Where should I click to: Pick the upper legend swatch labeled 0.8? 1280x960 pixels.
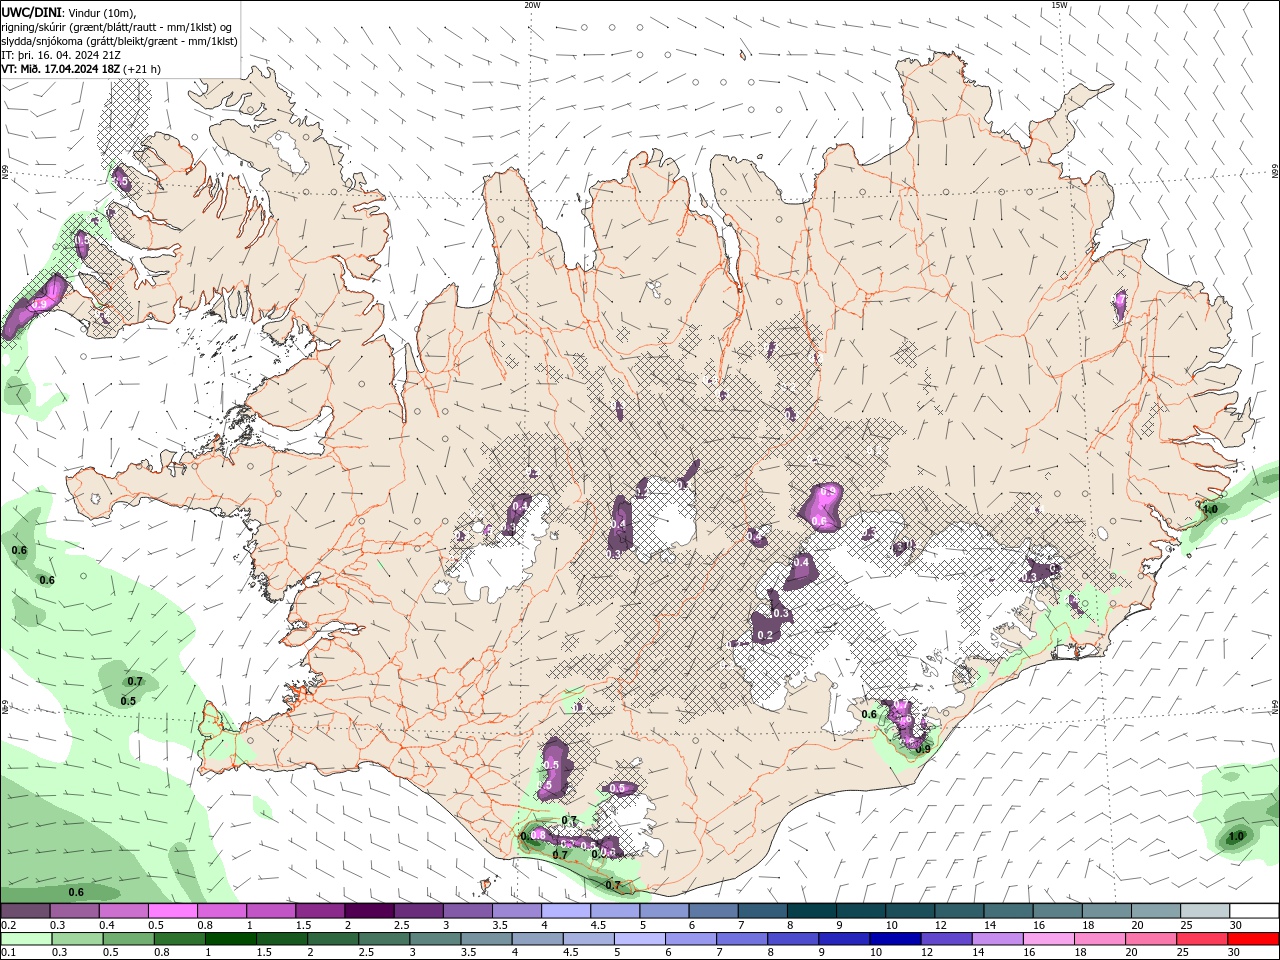[221, 911]
